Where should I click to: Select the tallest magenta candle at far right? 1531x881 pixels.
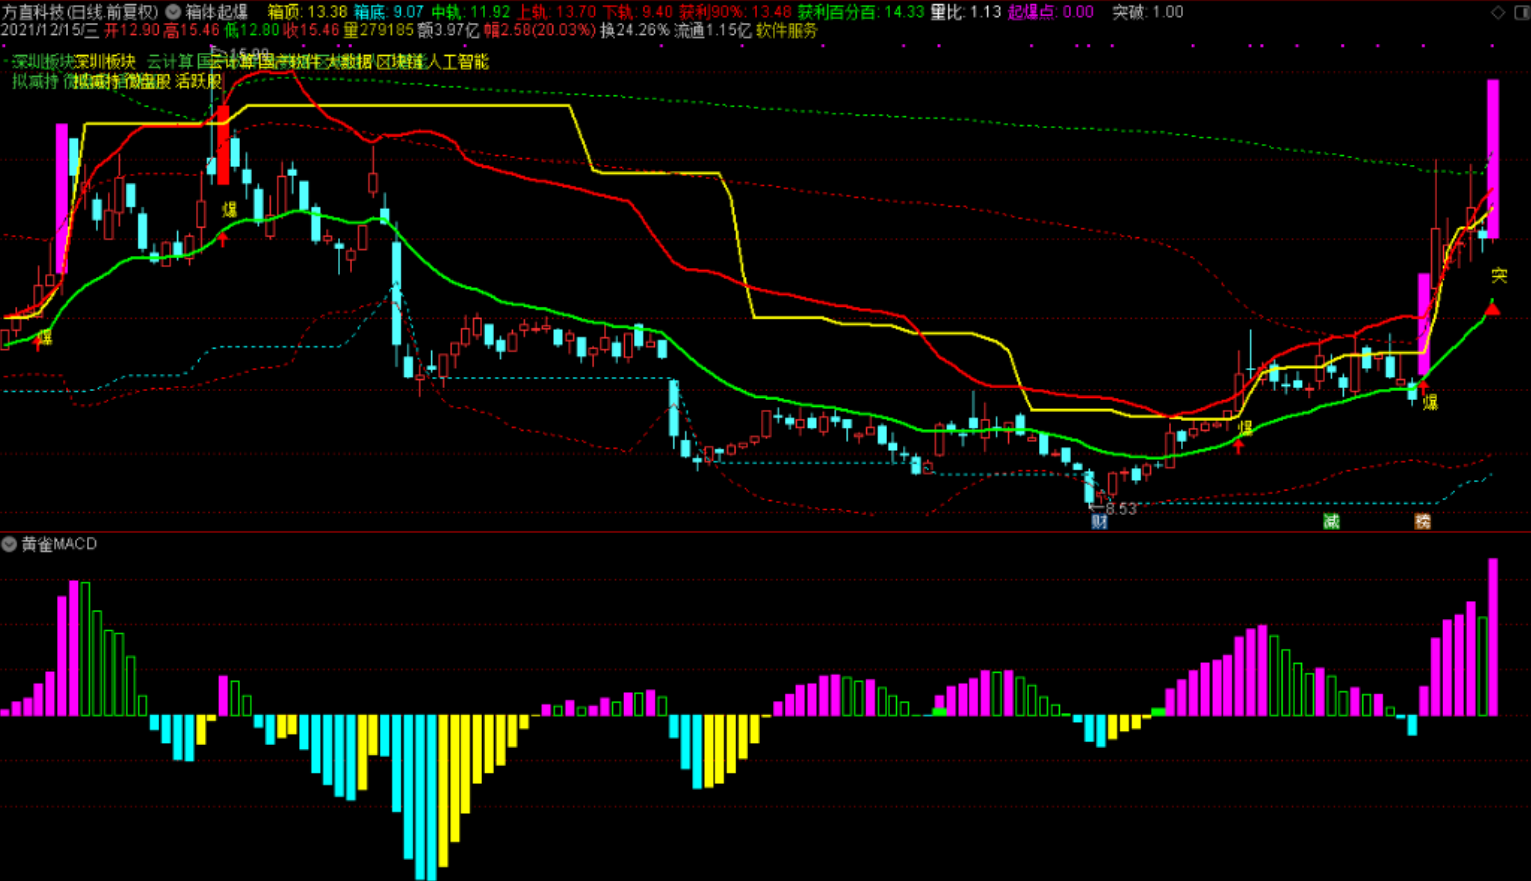click(1493, 158)
